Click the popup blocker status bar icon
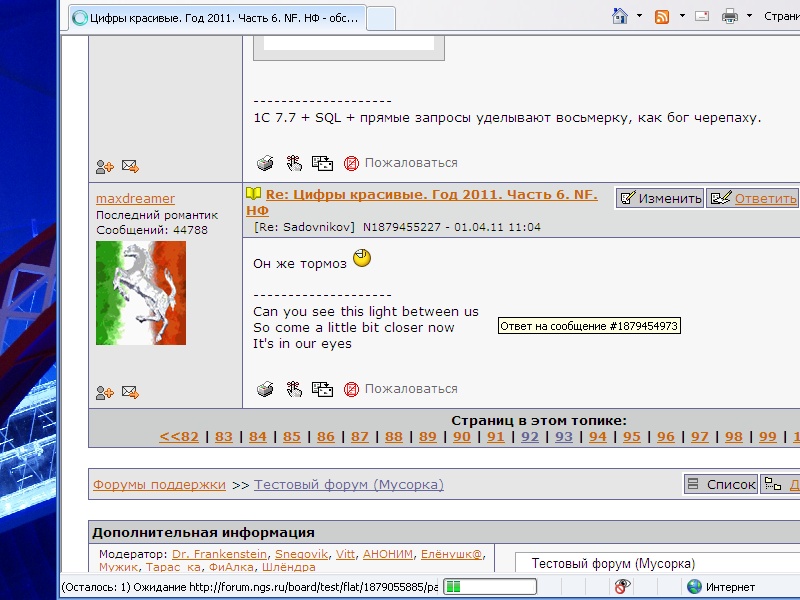This screenshot has width=800, height=600. pyautogui.click(x=622, y=587)
